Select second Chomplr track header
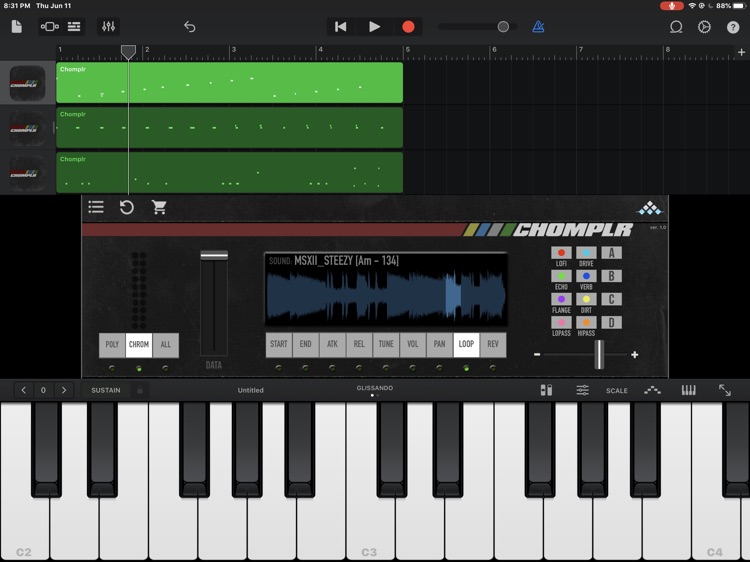The image size is (750, 562). tap(27, 128)
